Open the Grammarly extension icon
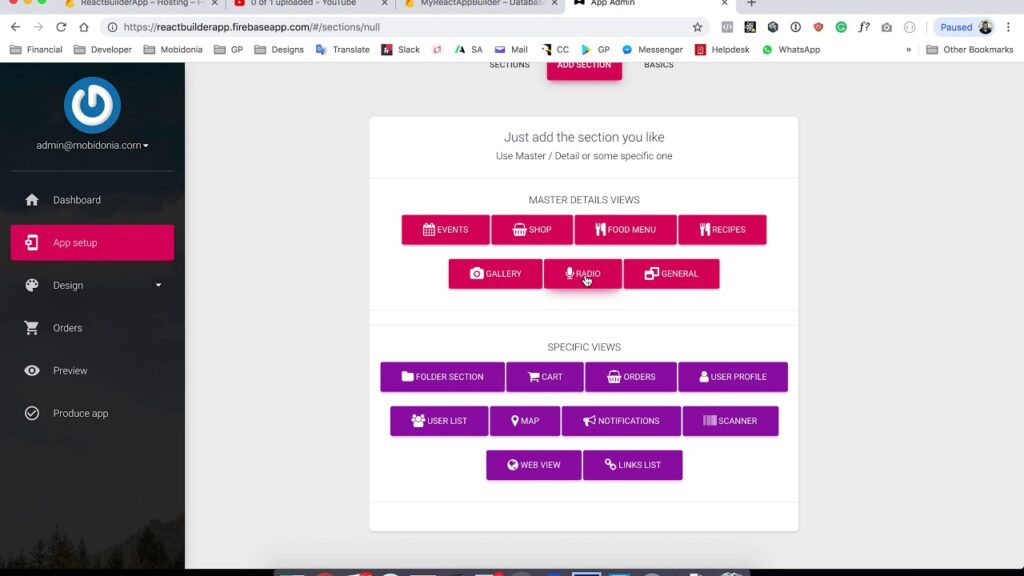Screen dimensions: 1024x576 841,27
